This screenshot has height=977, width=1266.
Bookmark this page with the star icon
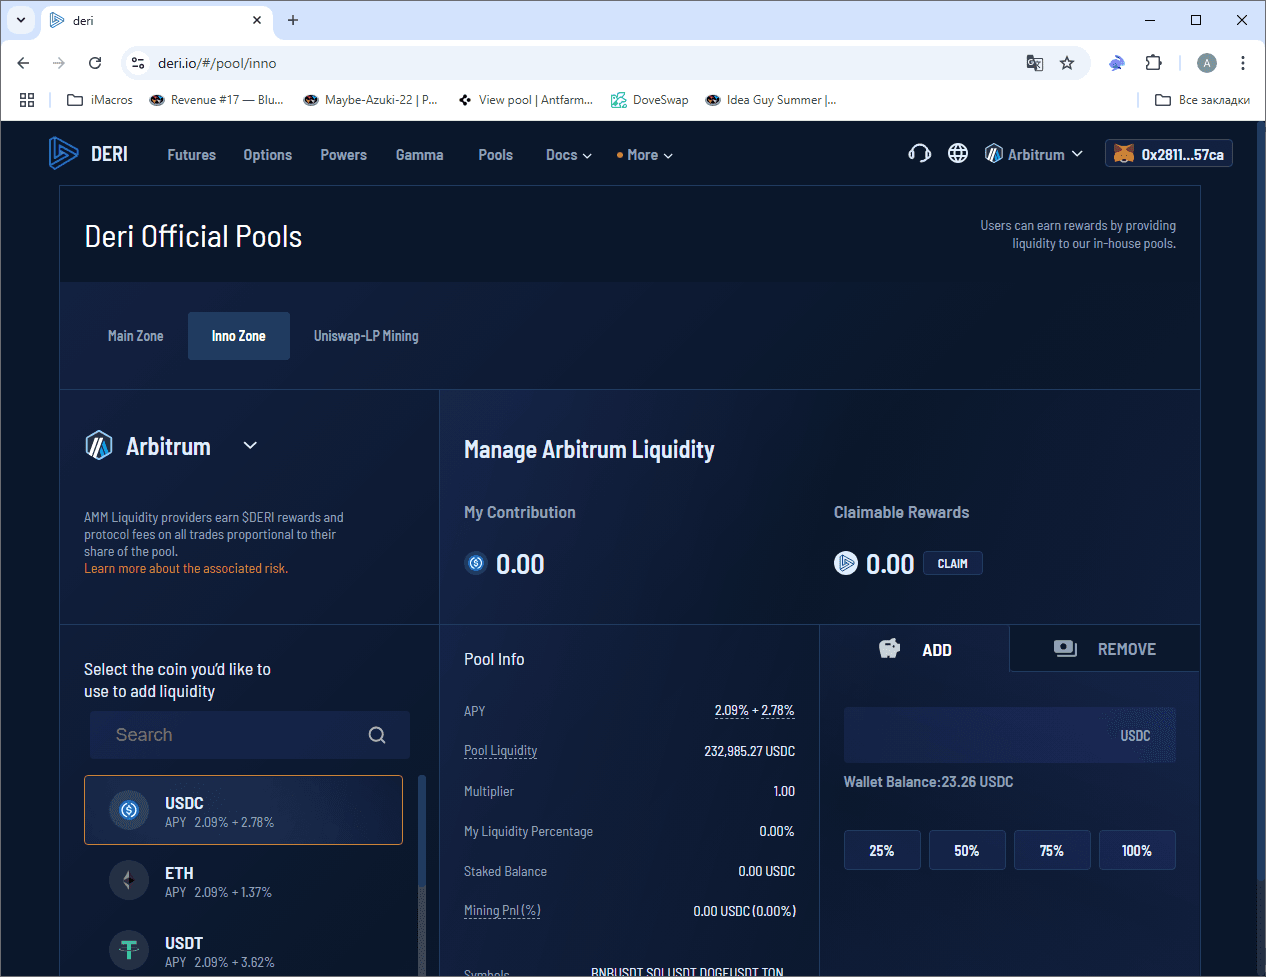pos(1067,63)
